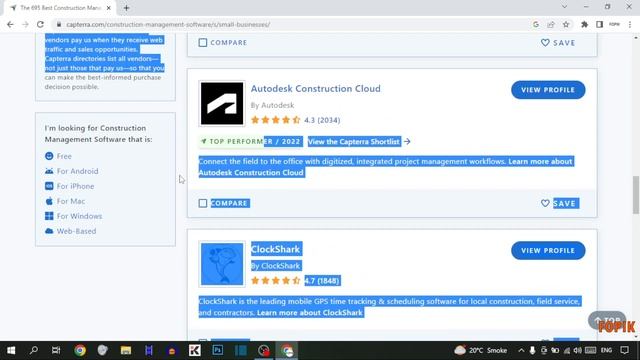Click By ClockShark vendor text
640x360 pixels.
click(x=276, y=266)
